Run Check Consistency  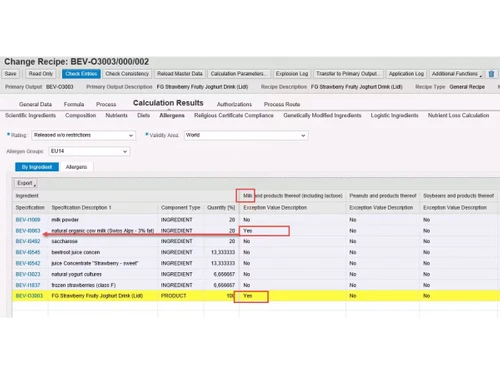(127, 74)
